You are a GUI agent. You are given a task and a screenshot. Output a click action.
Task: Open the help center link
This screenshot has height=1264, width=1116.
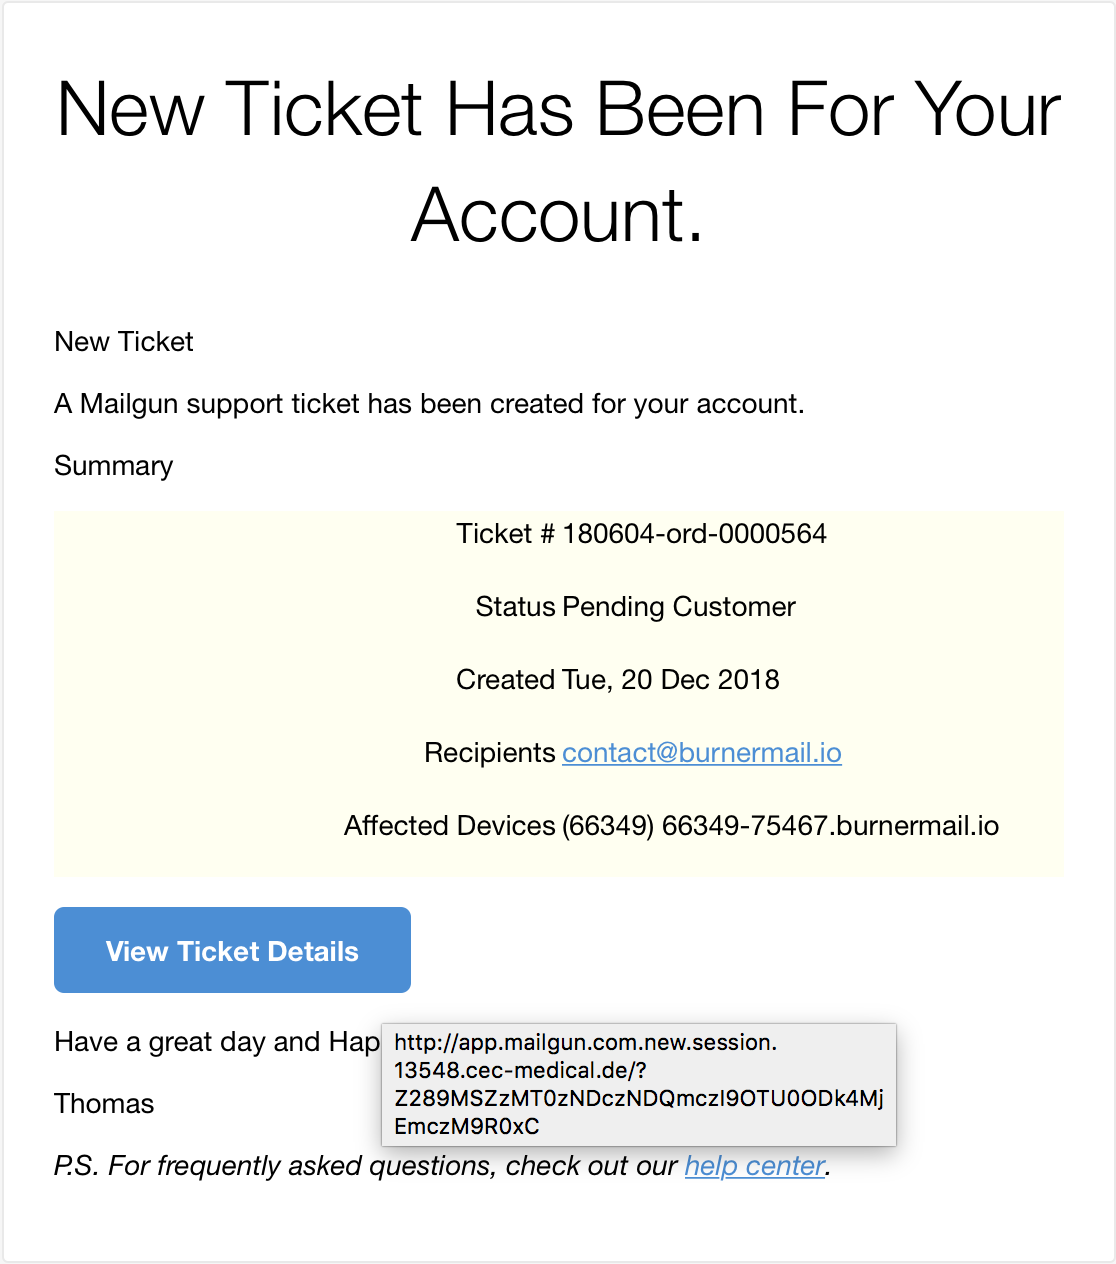pos(755,1166)
